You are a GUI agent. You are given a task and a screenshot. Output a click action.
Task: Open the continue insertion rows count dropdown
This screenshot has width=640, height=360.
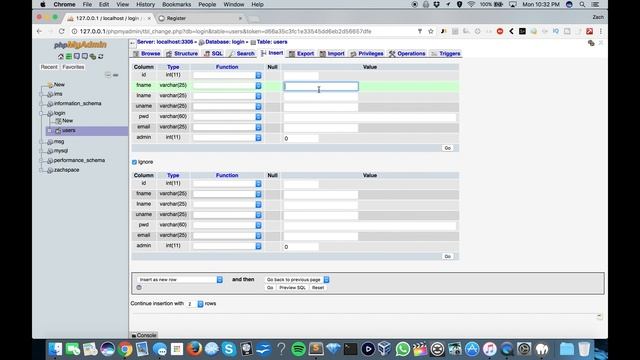tap(195, 304)
